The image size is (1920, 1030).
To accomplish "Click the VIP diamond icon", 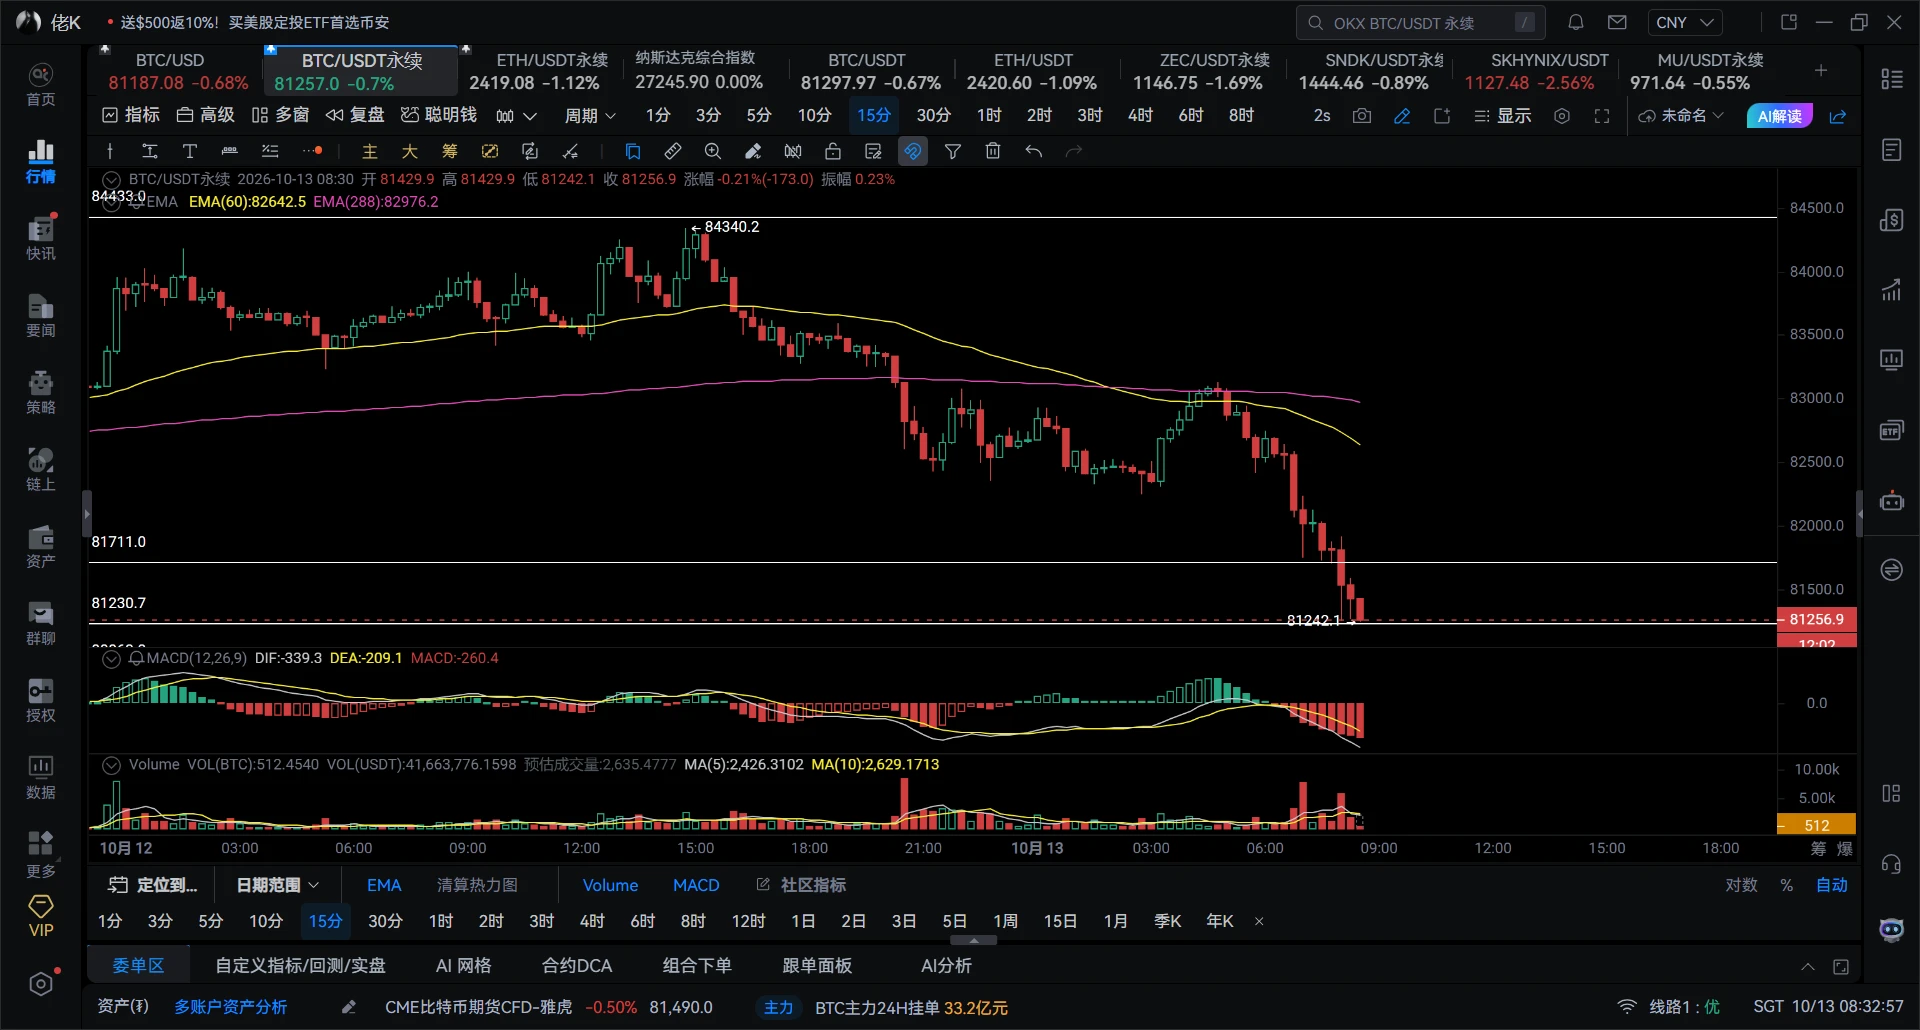I will [x=41, y=916].
